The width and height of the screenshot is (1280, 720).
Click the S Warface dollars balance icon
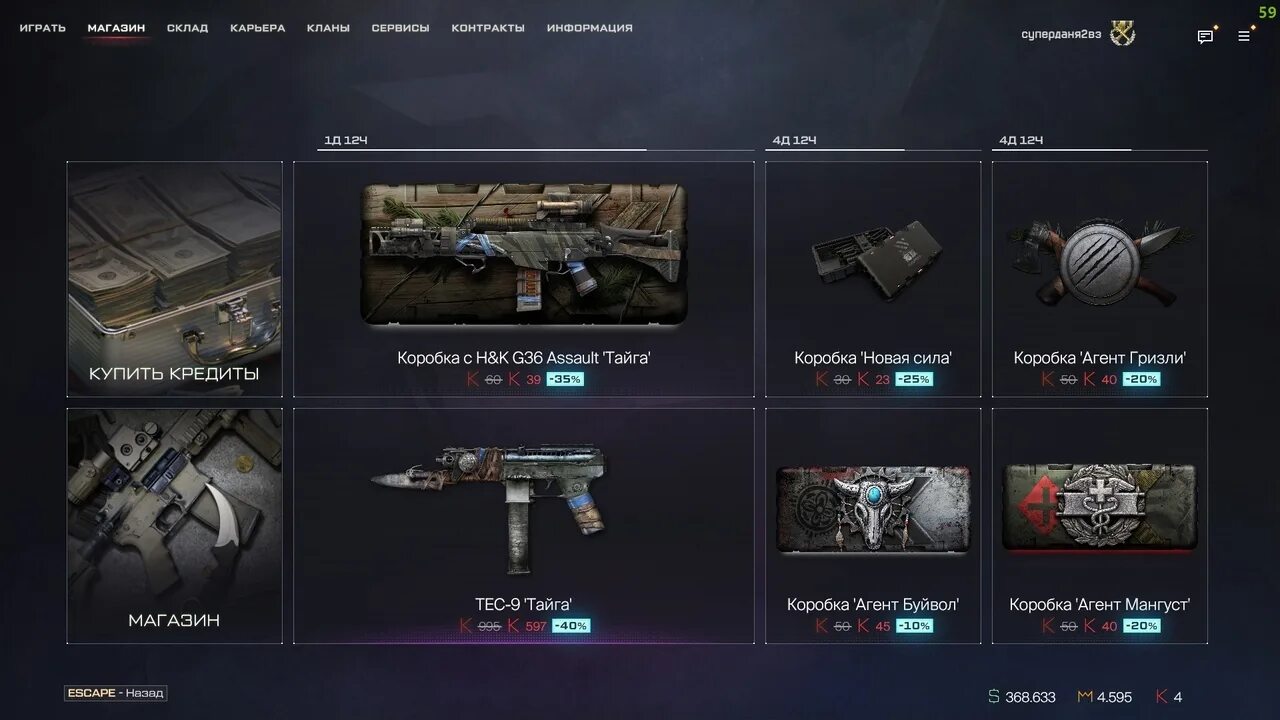993,697
